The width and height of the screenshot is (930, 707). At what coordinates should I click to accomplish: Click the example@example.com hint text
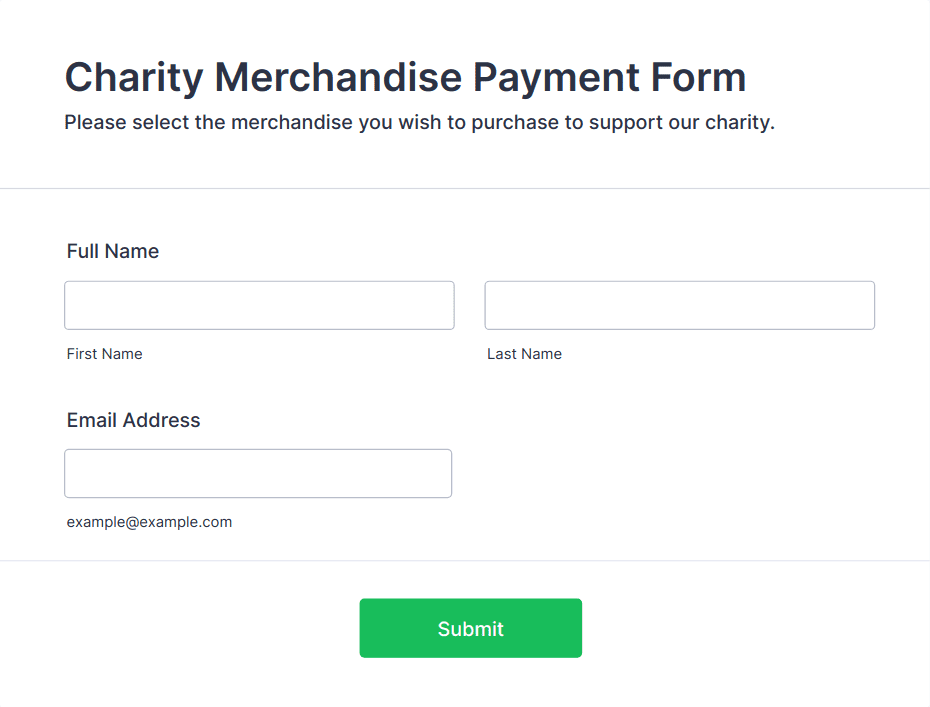tap(149, 522)
